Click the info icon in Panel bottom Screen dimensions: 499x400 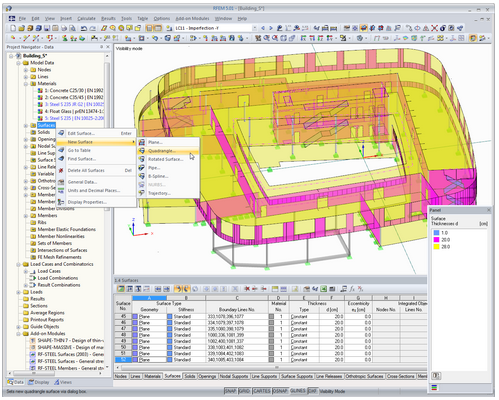[x=436, y=376]
